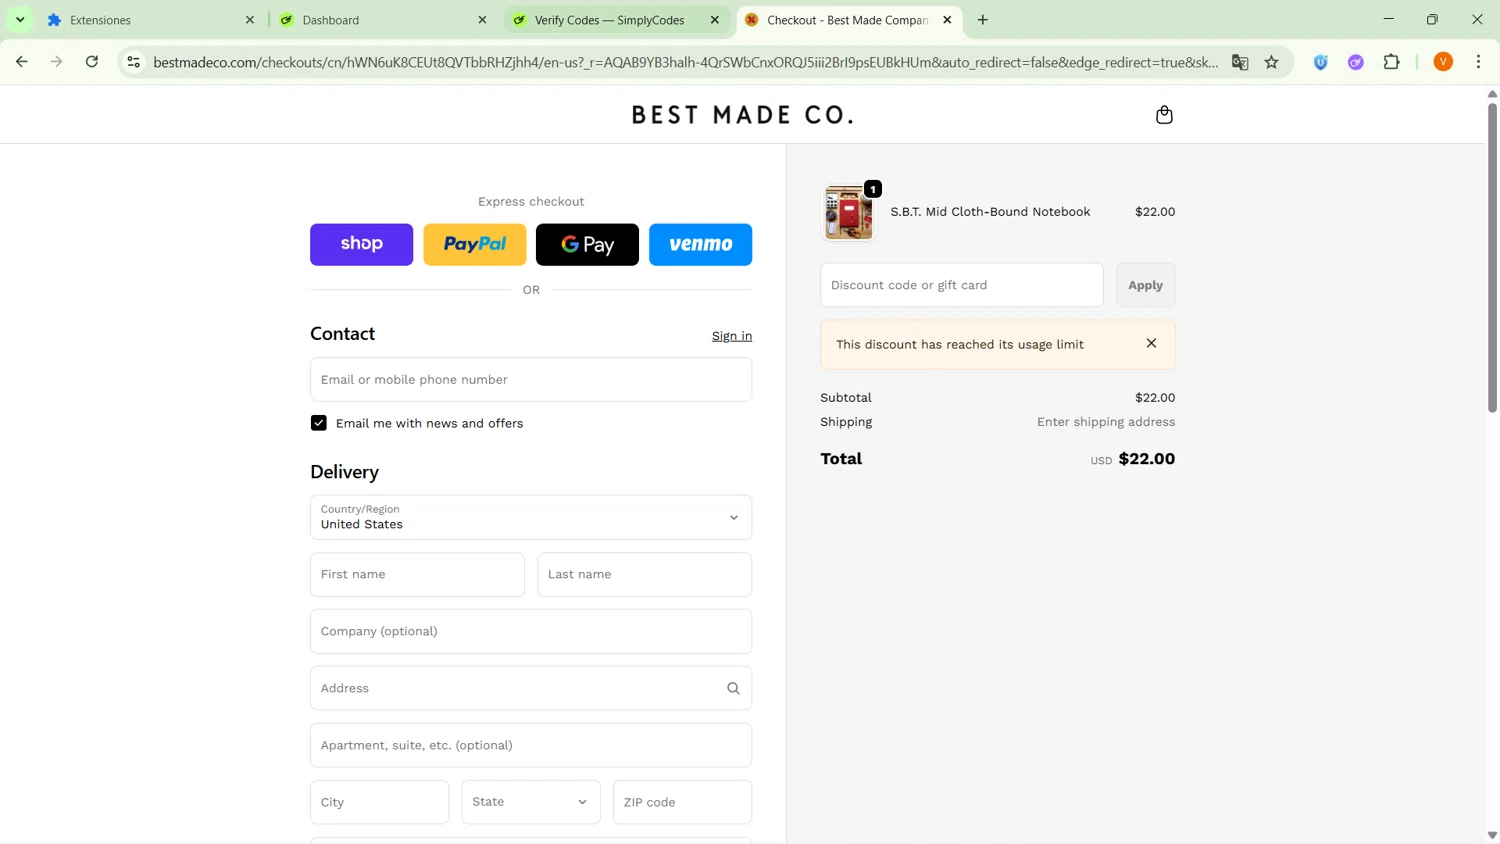Switch to the Dashboard tab
This screenshot has height=844, width=1500.
pos(383,20)
